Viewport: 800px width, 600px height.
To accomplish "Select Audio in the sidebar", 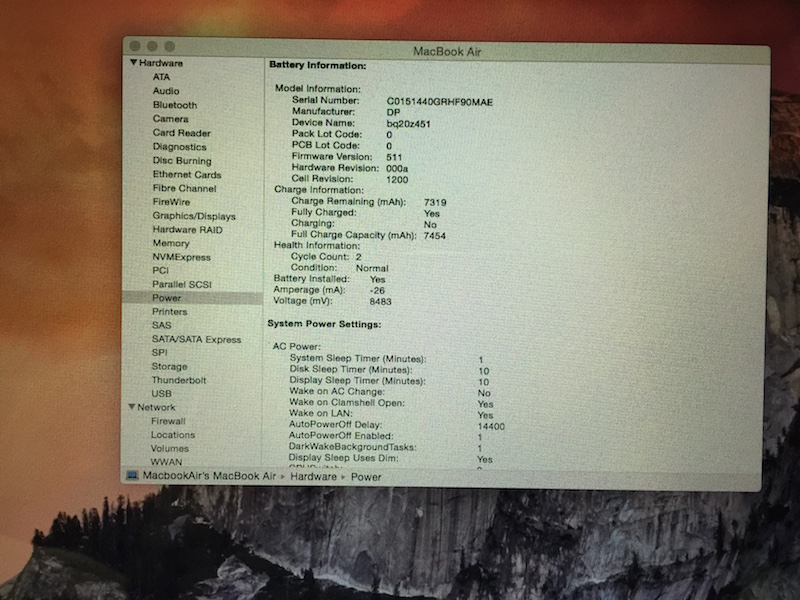I will click(166, 91).
